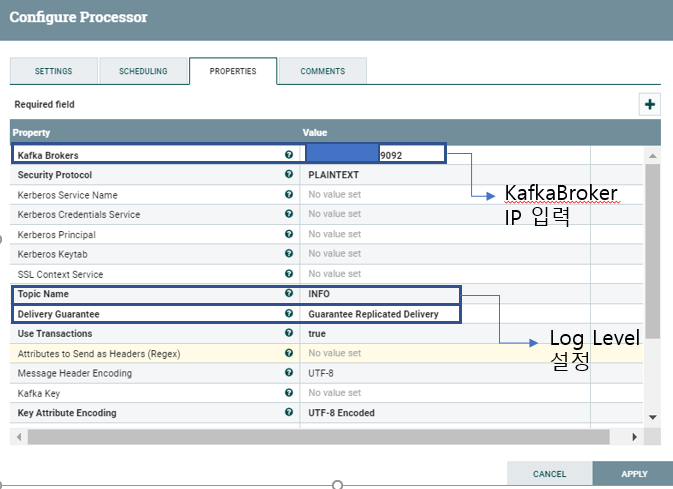Show help for Security Protocol property
This screenshot has height=489, width=673.
(289, 174)
